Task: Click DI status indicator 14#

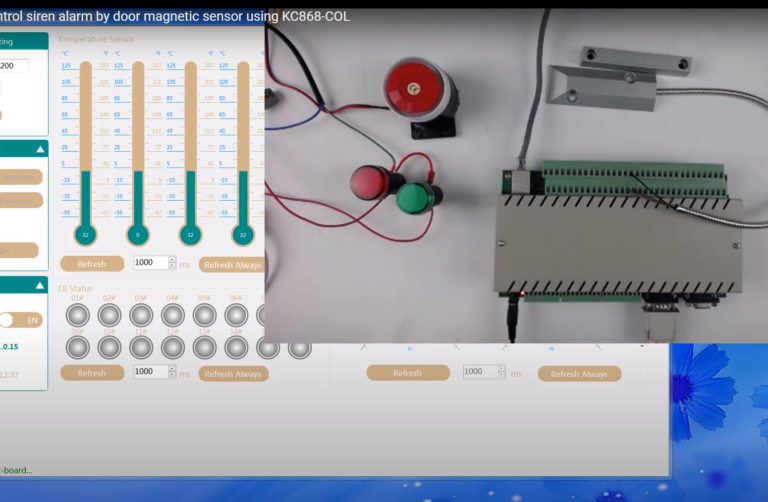Action: (x=236, y=347)
